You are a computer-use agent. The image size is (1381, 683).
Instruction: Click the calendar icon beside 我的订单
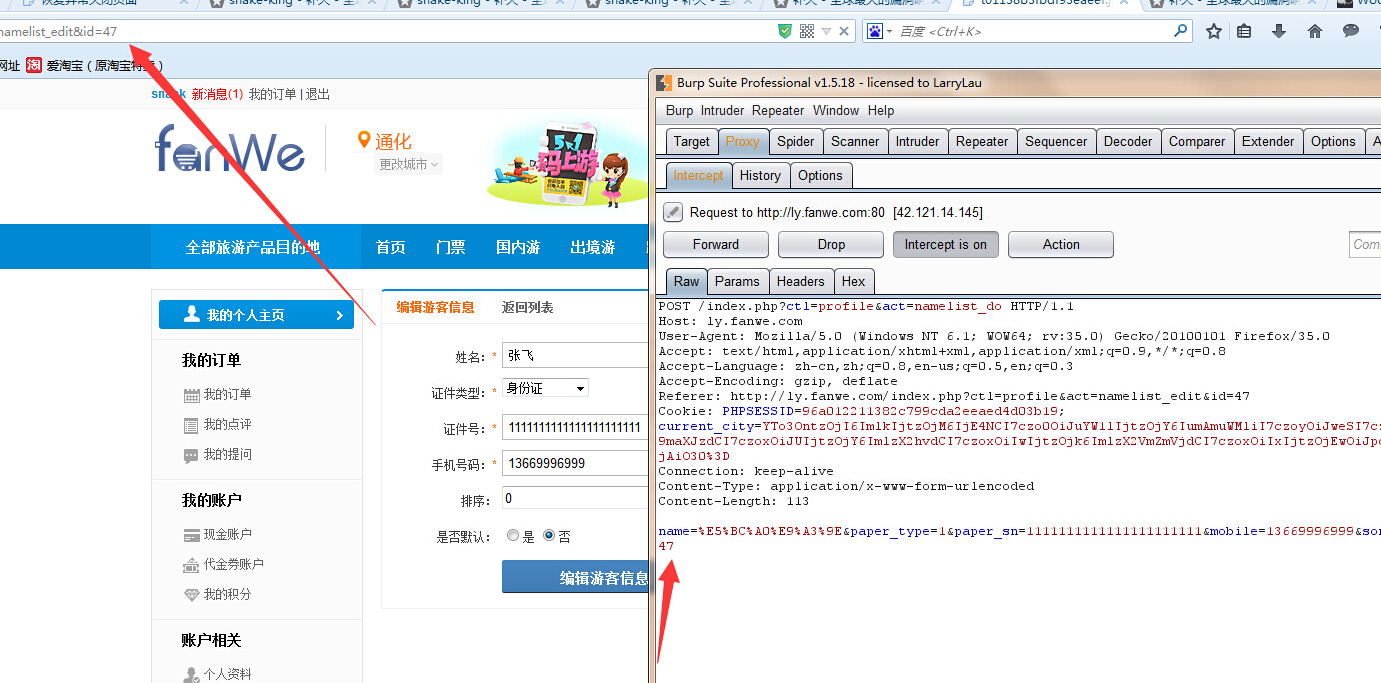191,395
